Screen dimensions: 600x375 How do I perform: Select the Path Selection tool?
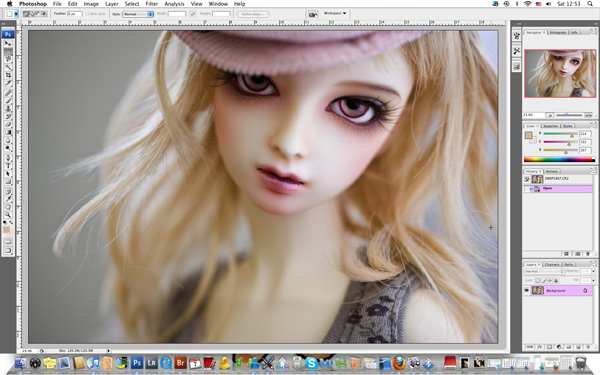[8, 174]
